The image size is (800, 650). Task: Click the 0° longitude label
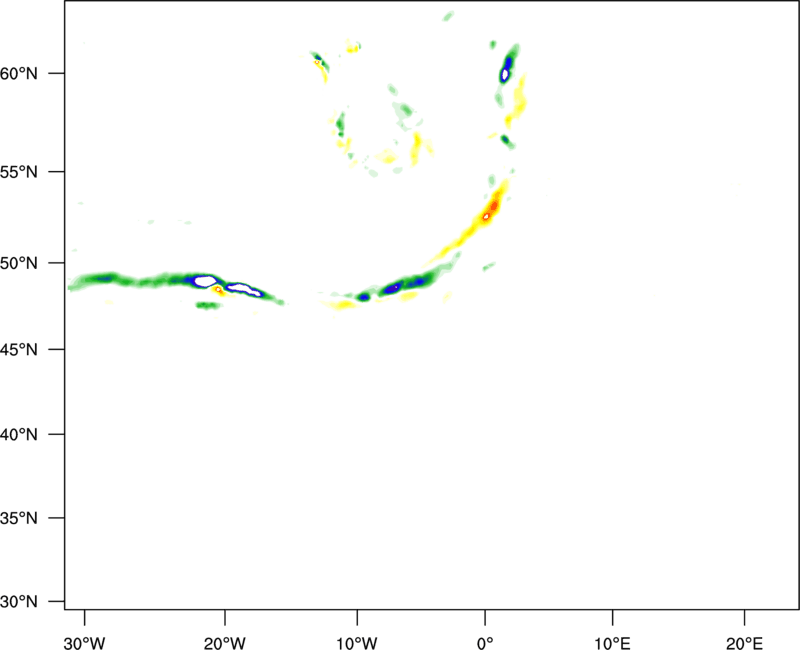pyautogui.click(x=485, y=643)
